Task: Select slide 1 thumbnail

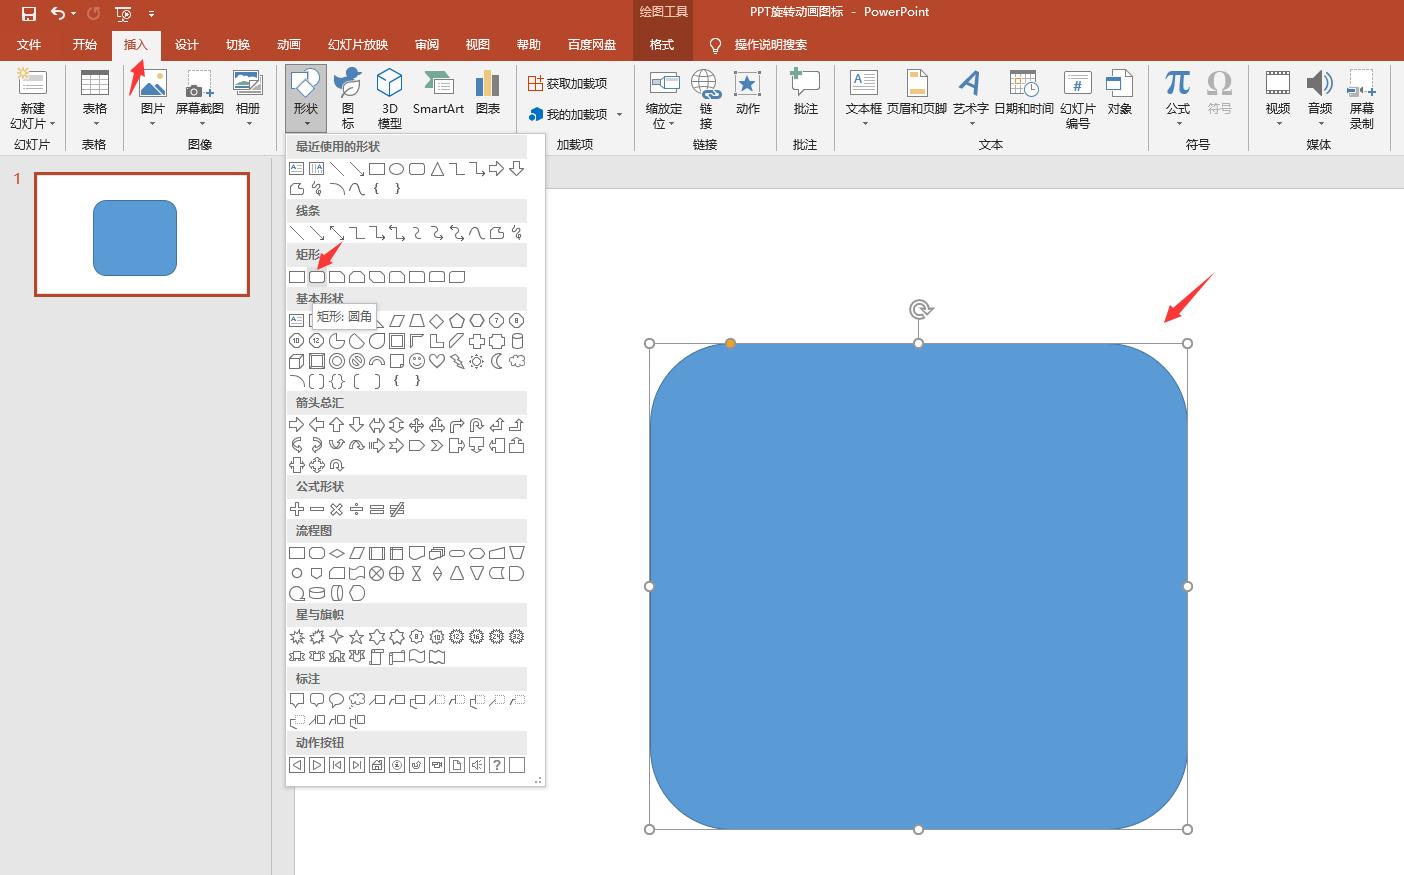Action: tap(141, 235)
